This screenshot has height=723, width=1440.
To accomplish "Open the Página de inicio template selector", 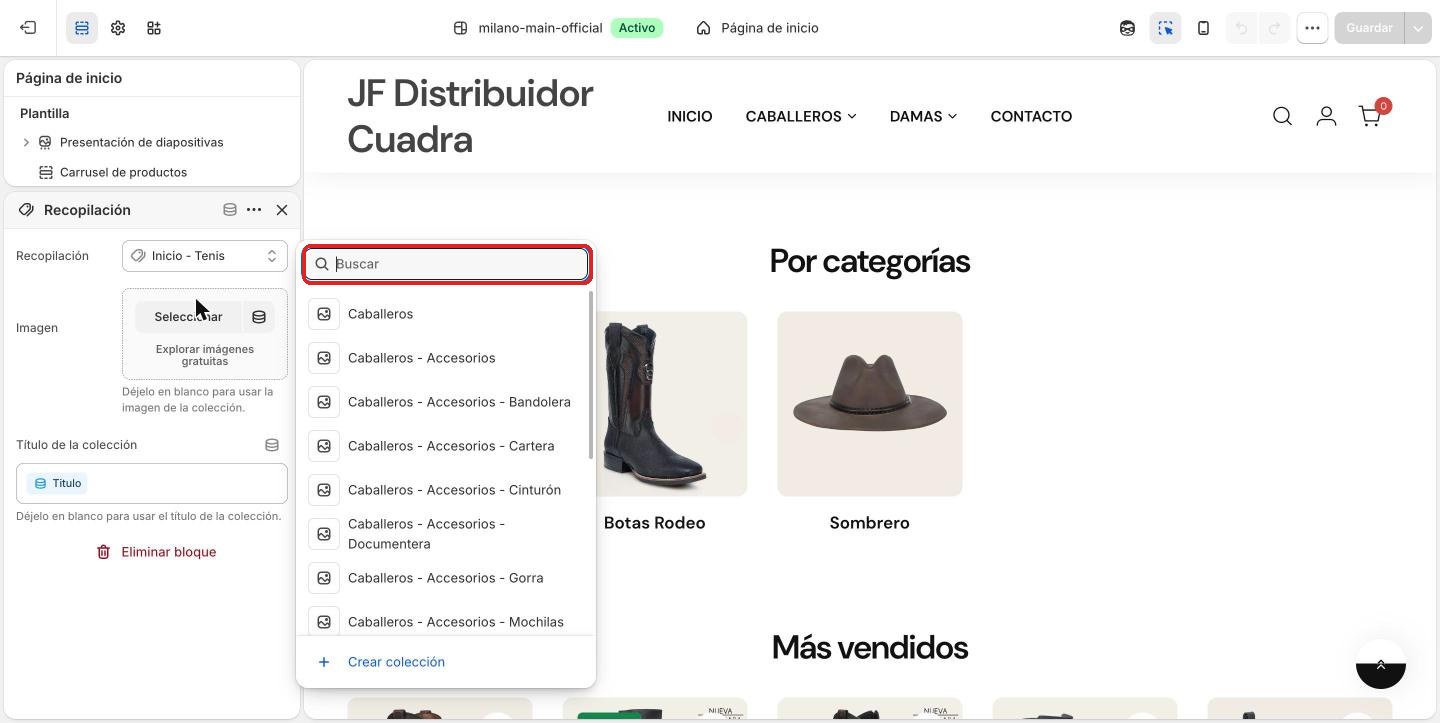I will point(758,28).
